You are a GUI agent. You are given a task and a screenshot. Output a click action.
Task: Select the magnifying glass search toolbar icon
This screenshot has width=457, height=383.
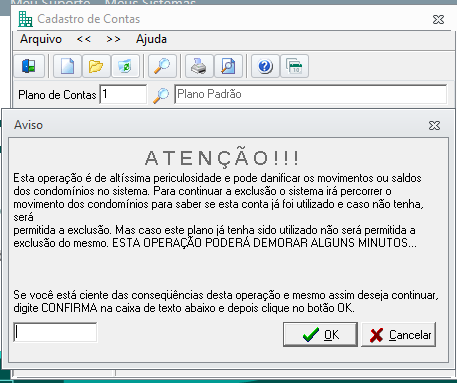pyautogui.click(x=162, y=66)
